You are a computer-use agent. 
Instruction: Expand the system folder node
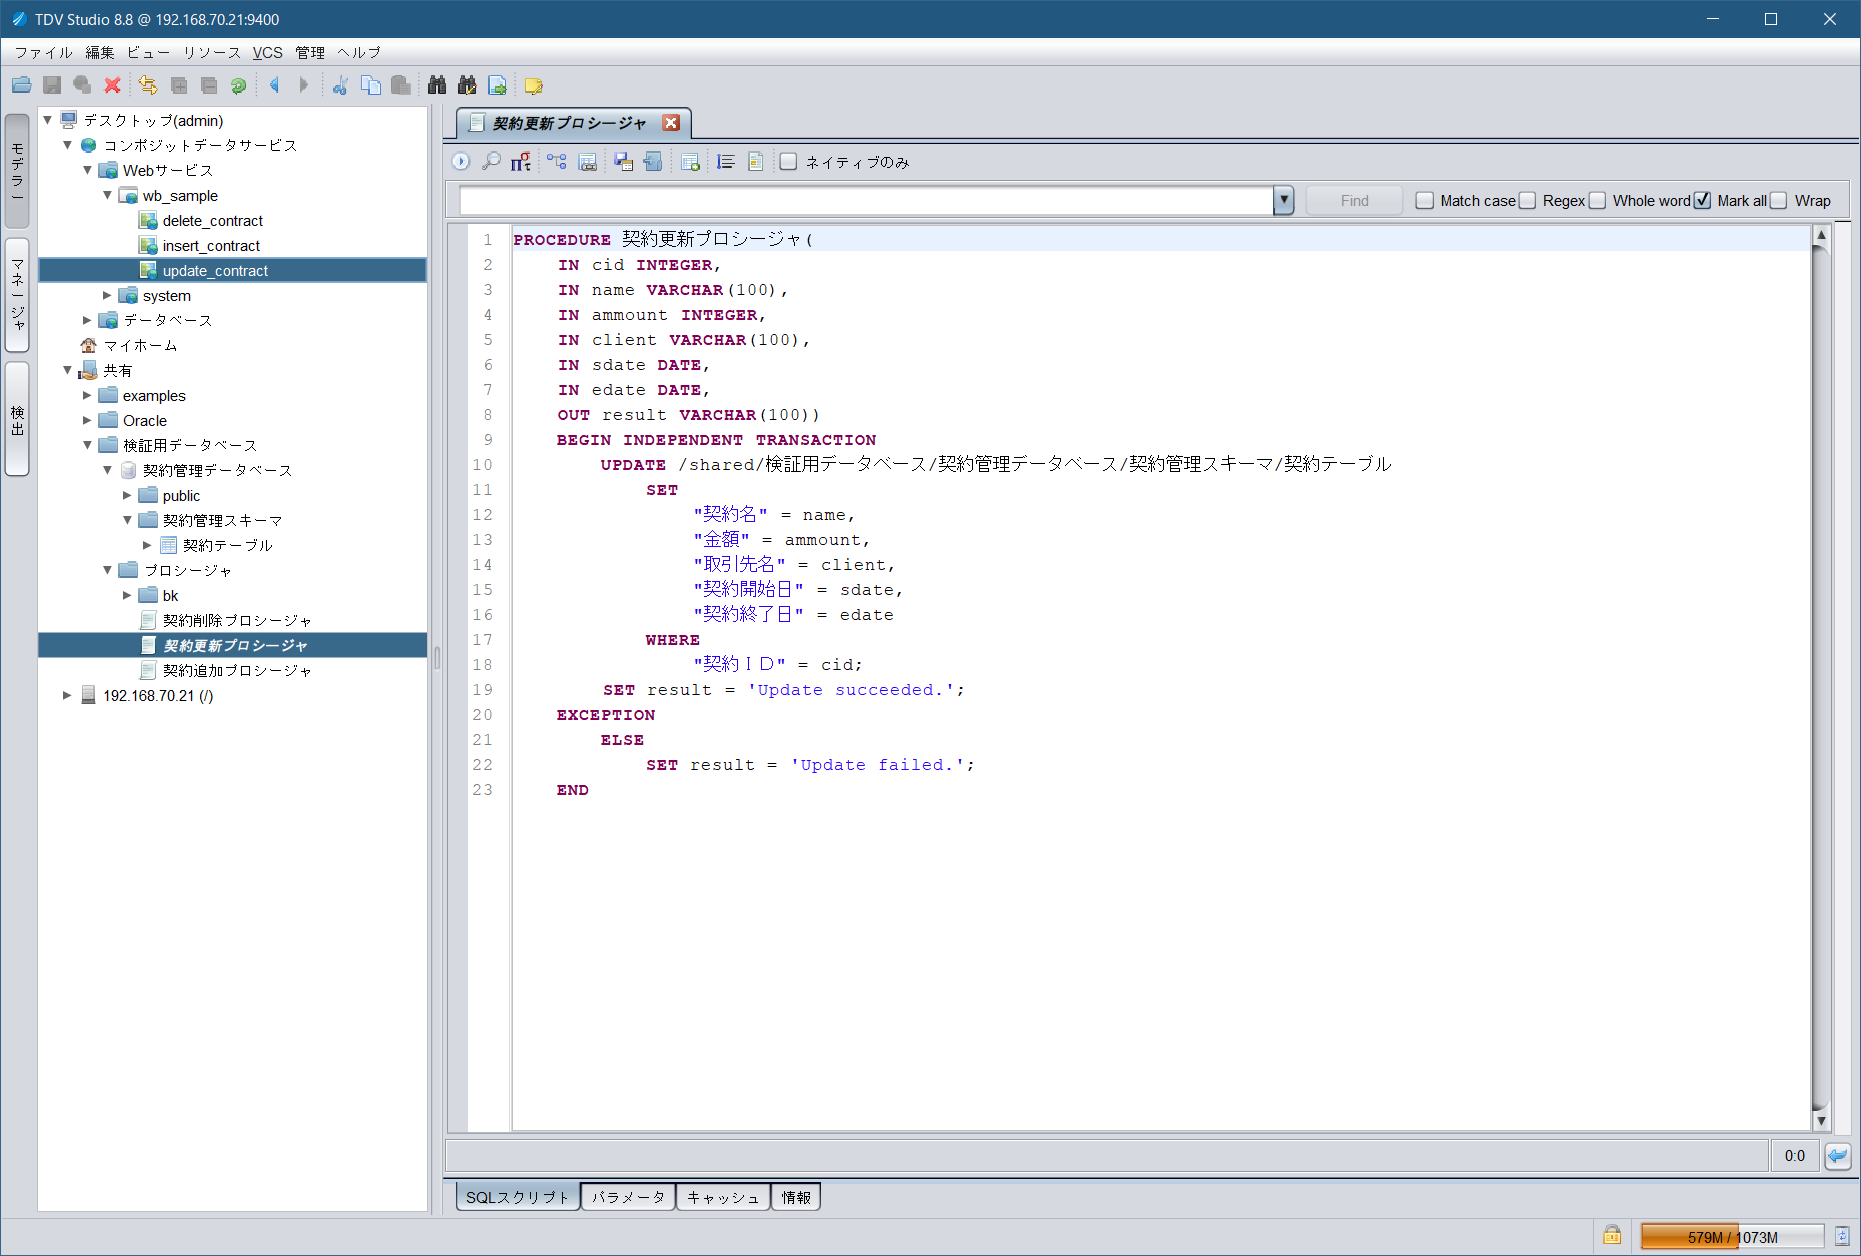(107, 296)
